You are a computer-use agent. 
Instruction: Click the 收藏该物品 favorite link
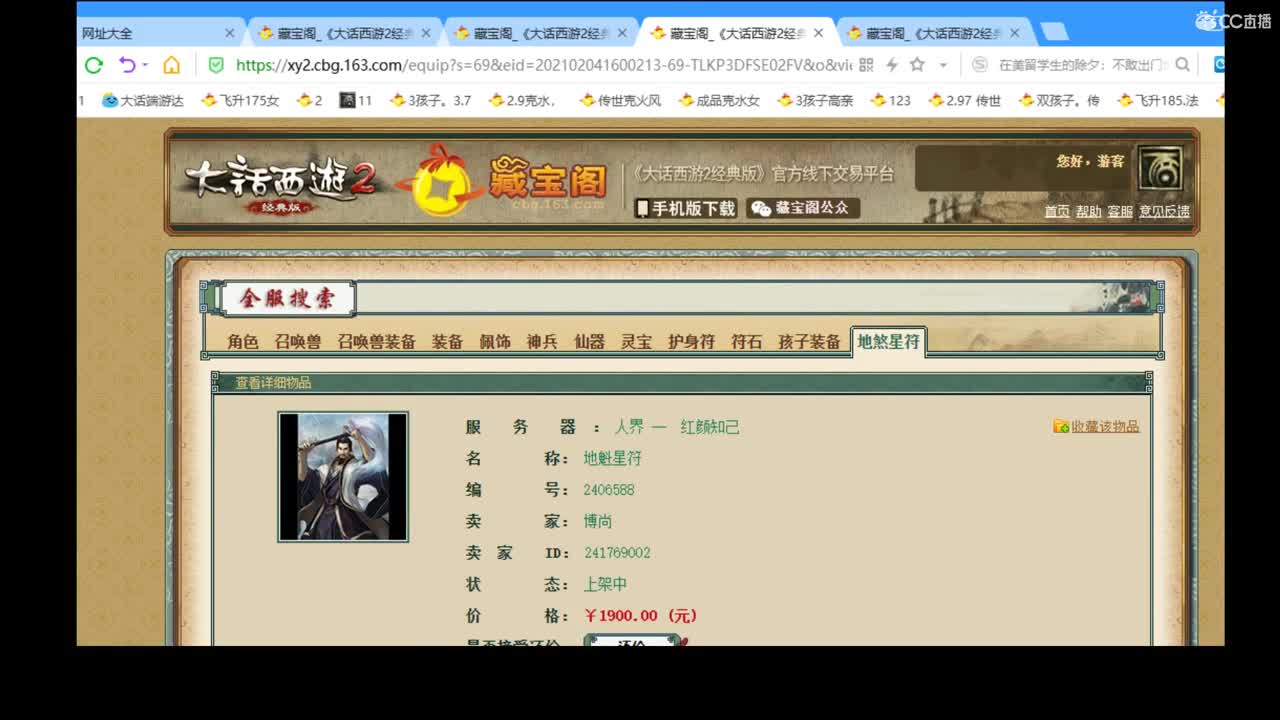[x=1096, y=427]
